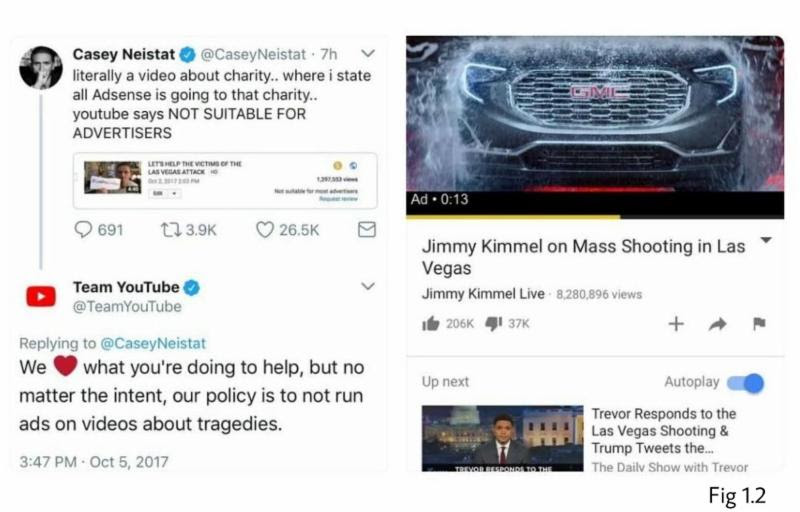This screenshot has height=512, width=800.
Task: Thumbs down the Jimmy Kimmel video
Action: [x=493, y=323]
